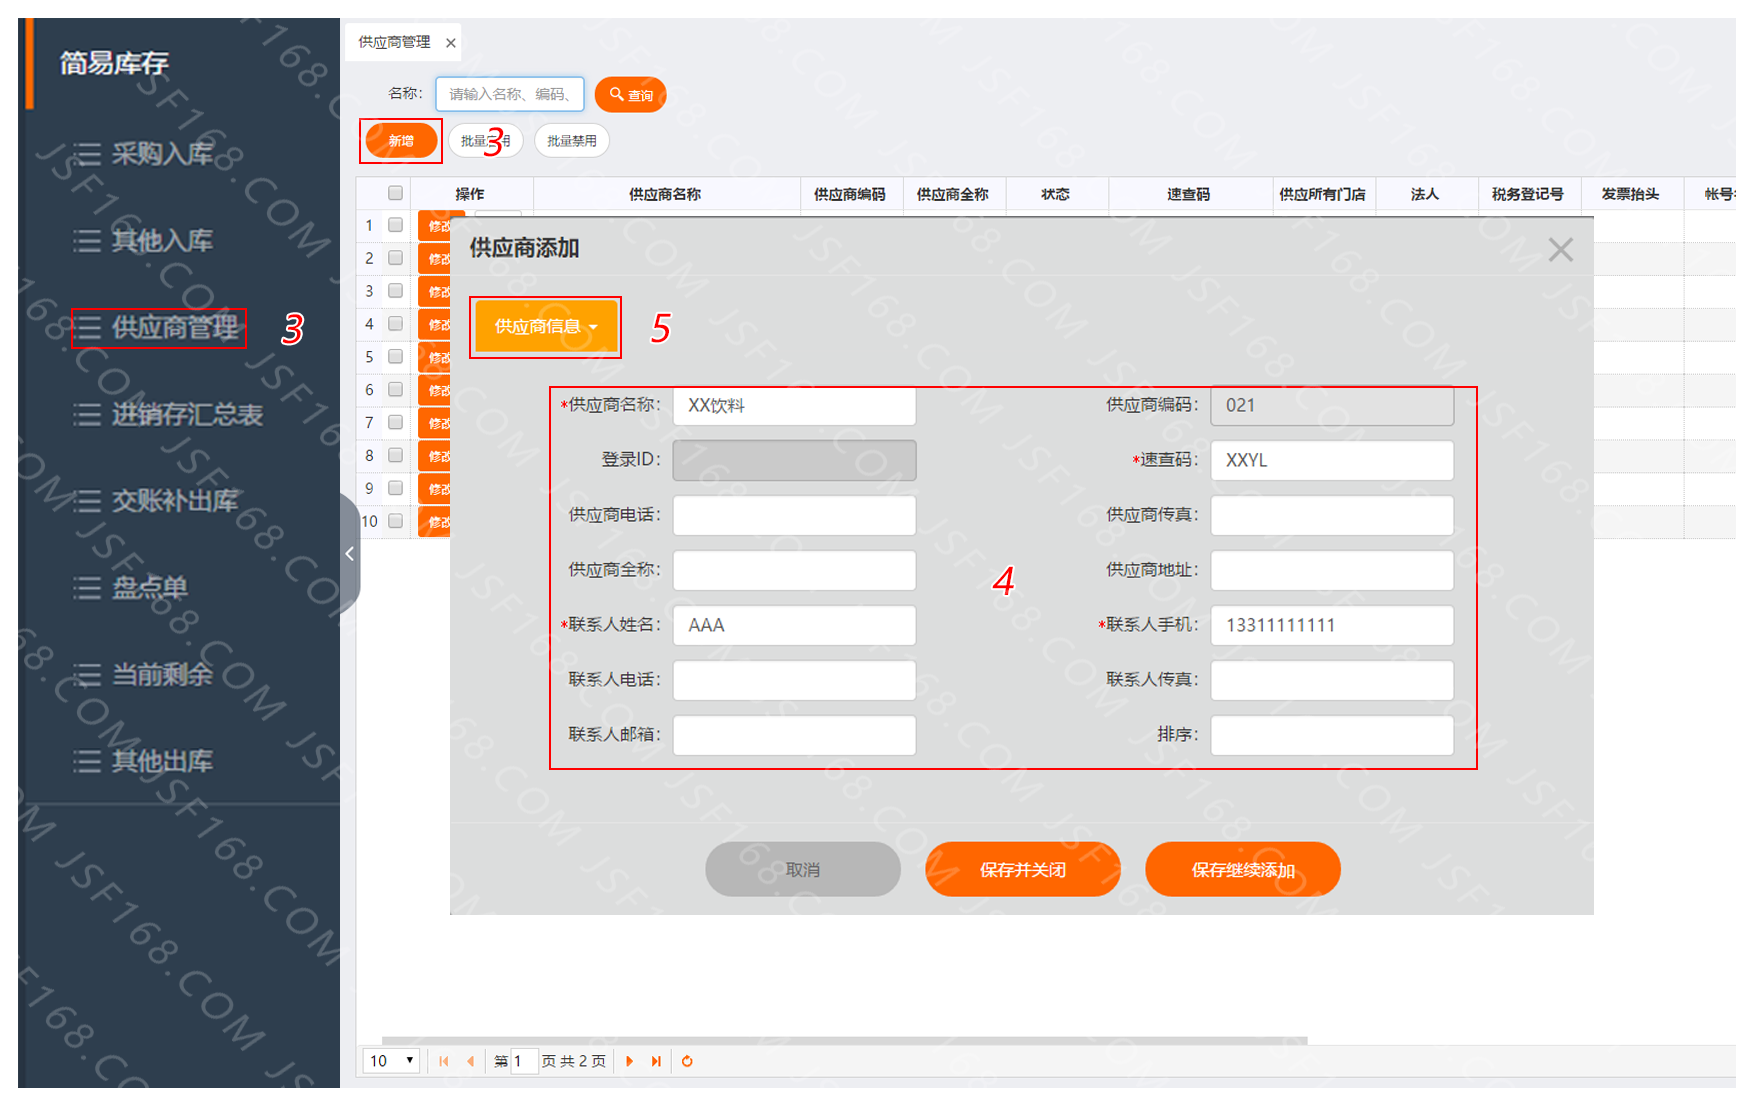Go to next page icon
1754x1106 pixels.
[x=629, y=1061]
